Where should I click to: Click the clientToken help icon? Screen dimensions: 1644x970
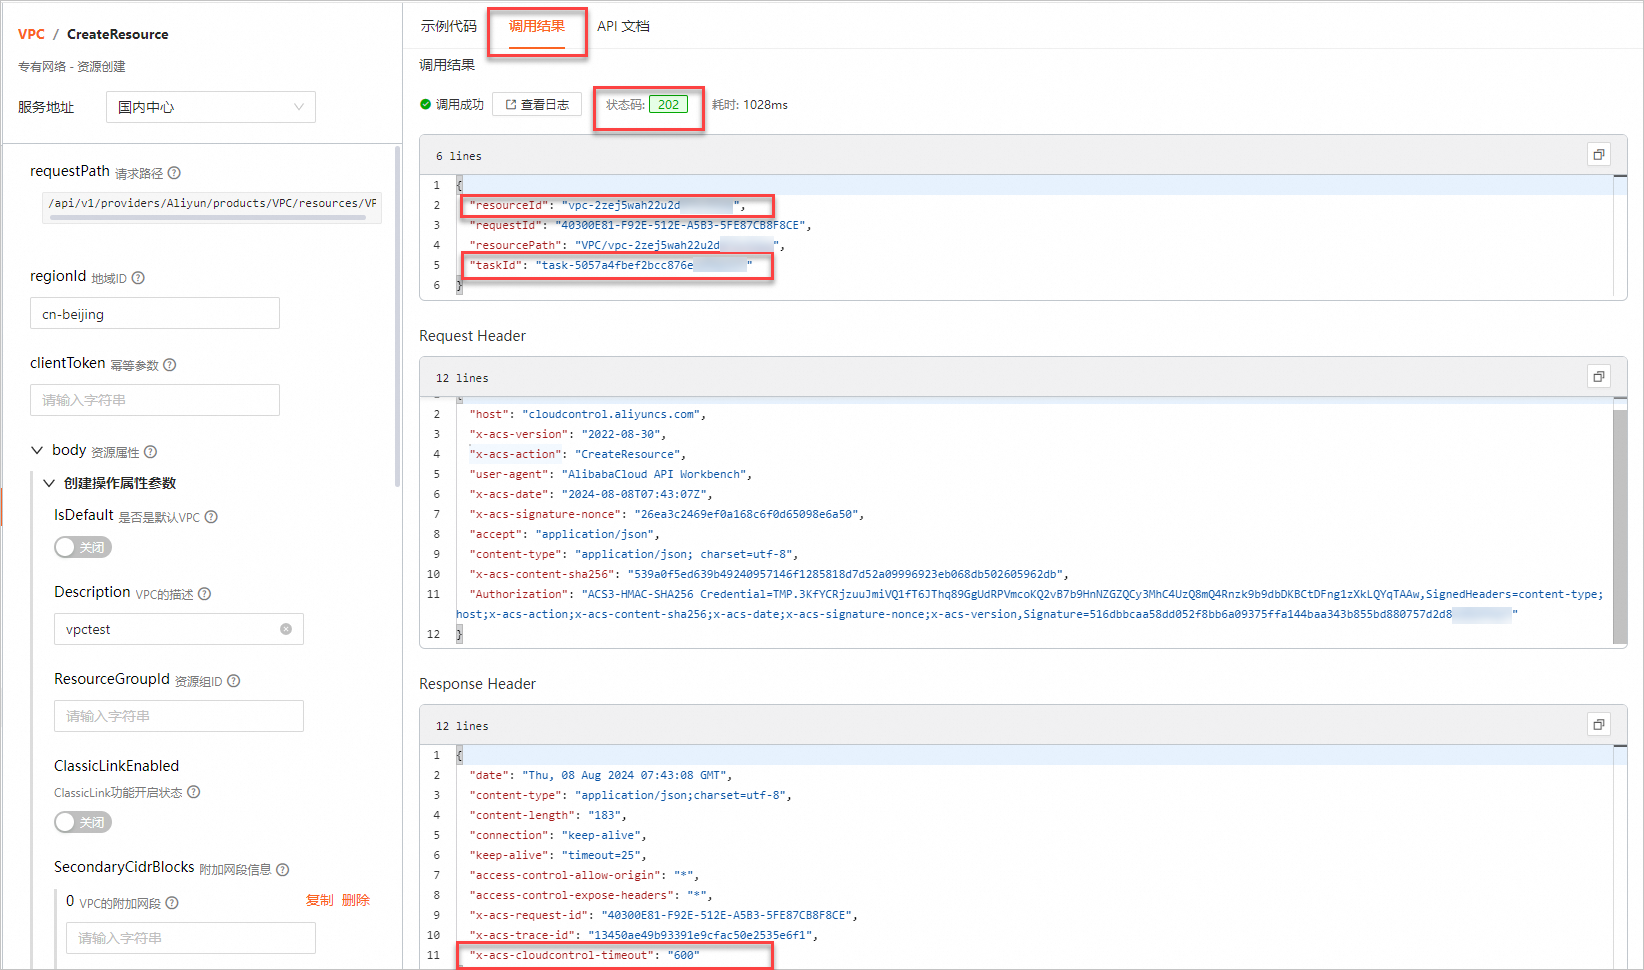click(x=170, y=365)
